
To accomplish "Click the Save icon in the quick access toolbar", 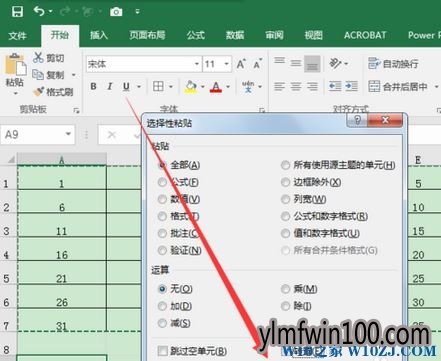I will point(17,12).
